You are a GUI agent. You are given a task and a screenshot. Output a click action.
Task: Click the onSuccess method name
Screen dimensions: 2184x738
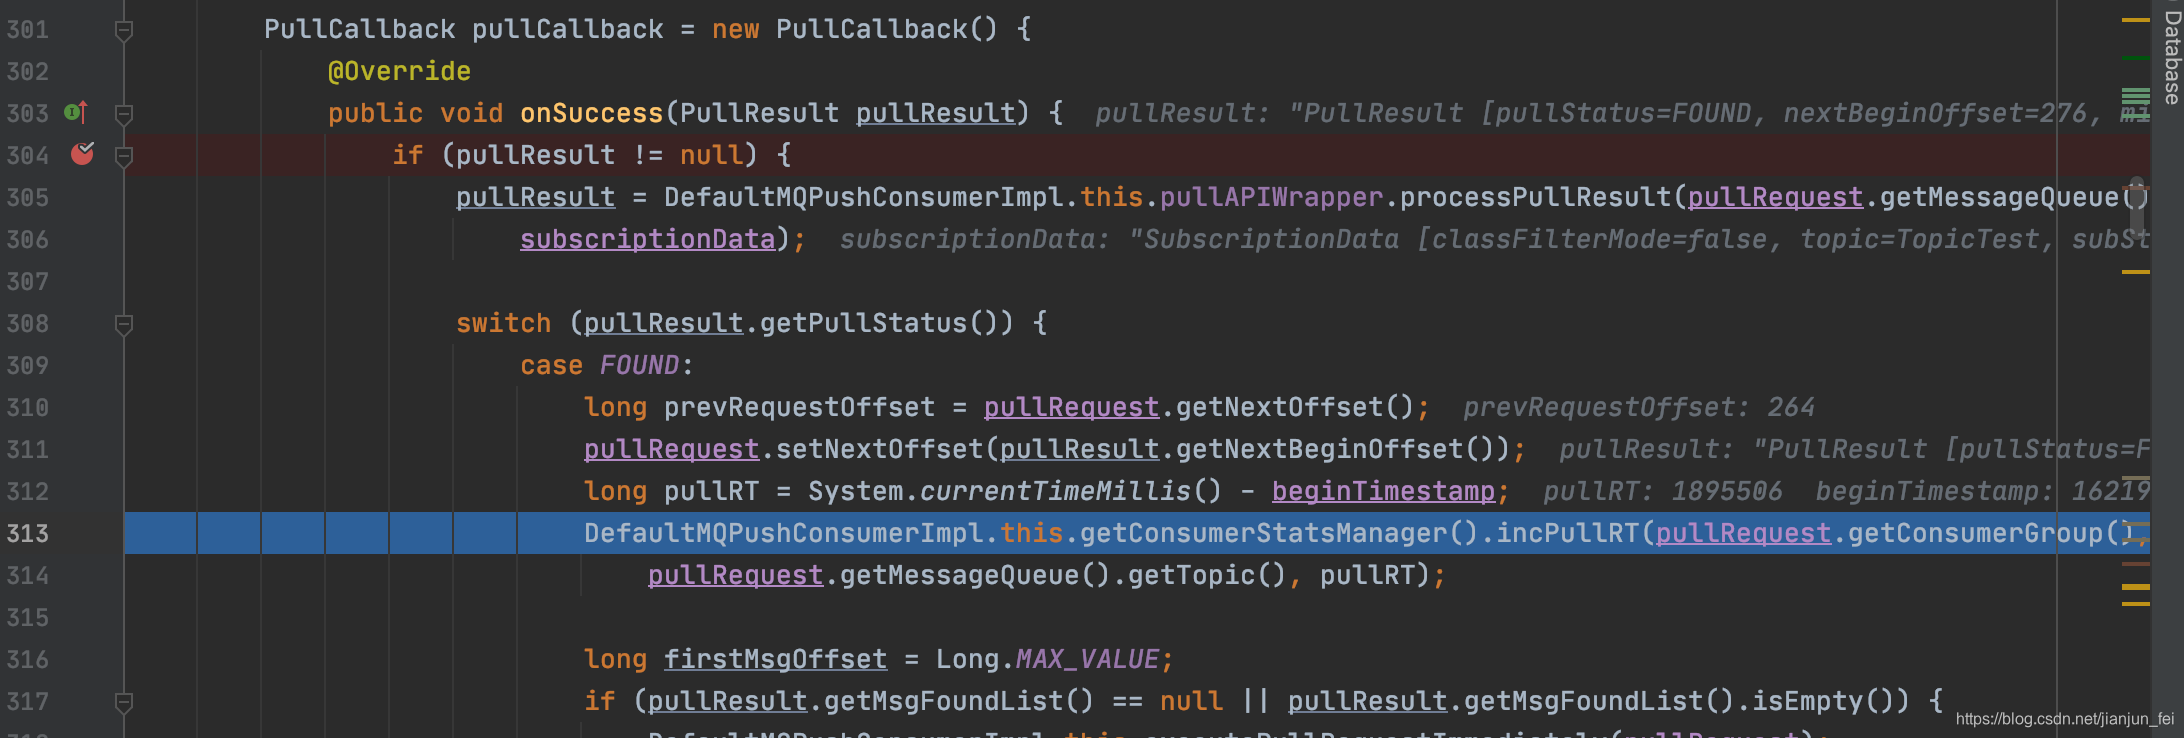(591, 113)
